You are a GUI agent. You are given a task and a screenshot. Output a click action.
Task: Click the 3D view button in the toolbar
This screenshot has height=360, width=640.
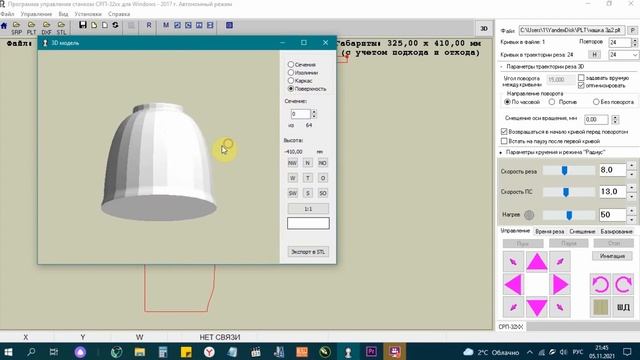484,29
